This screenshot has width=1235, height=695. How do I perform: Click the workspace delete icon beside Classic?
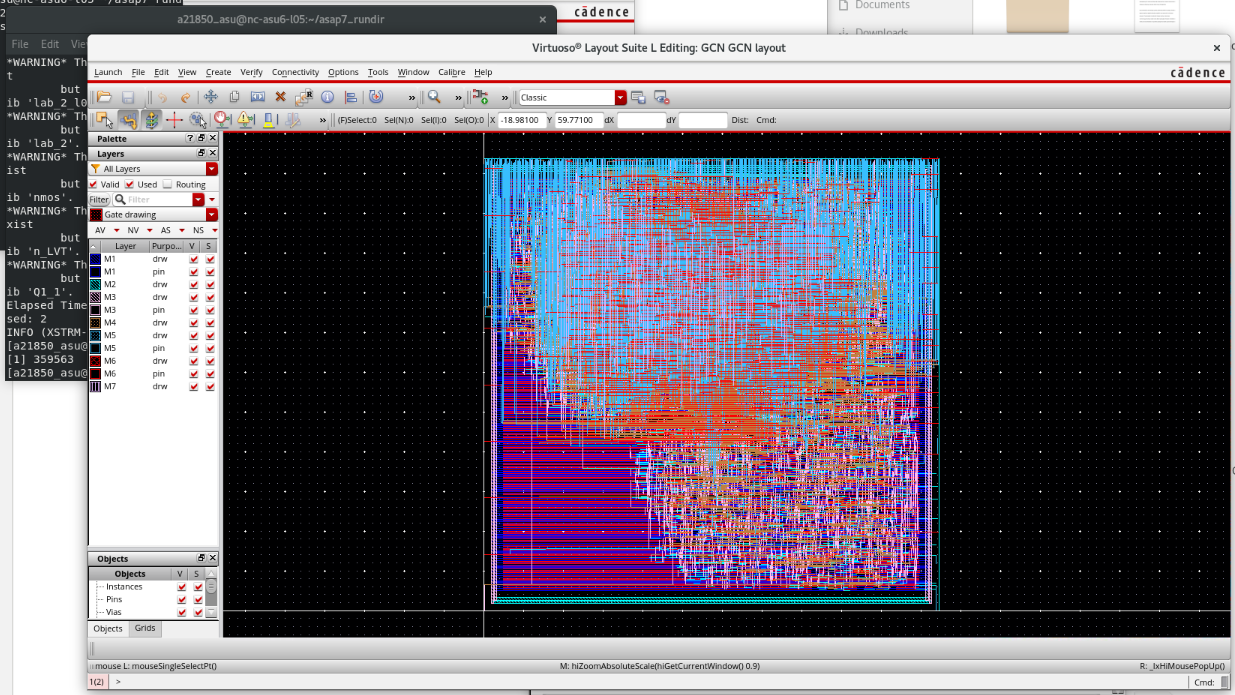tap(661, 97)
